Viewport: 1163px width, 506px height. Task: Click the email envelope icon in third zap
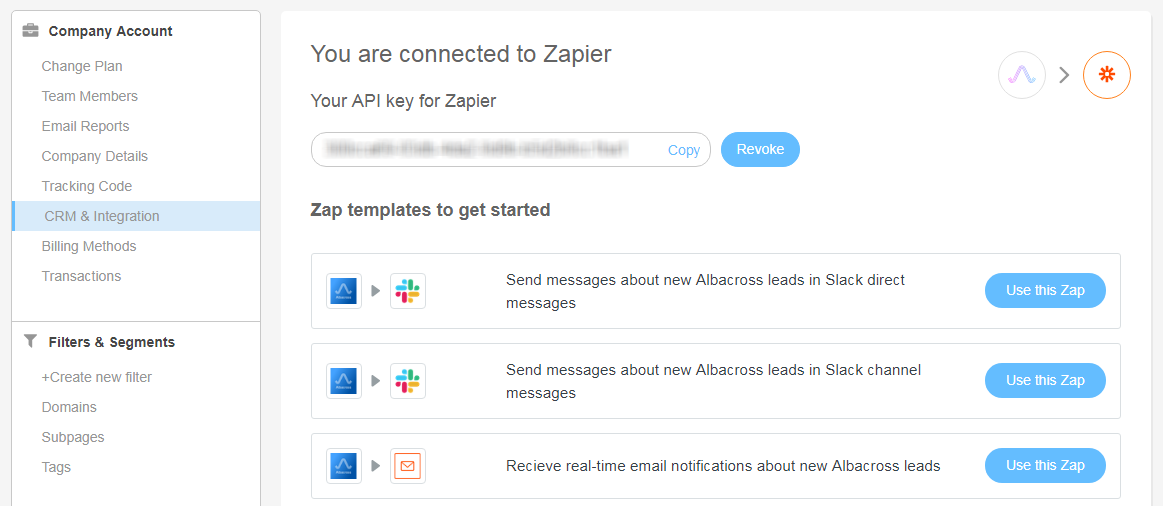tap(407, 466)
